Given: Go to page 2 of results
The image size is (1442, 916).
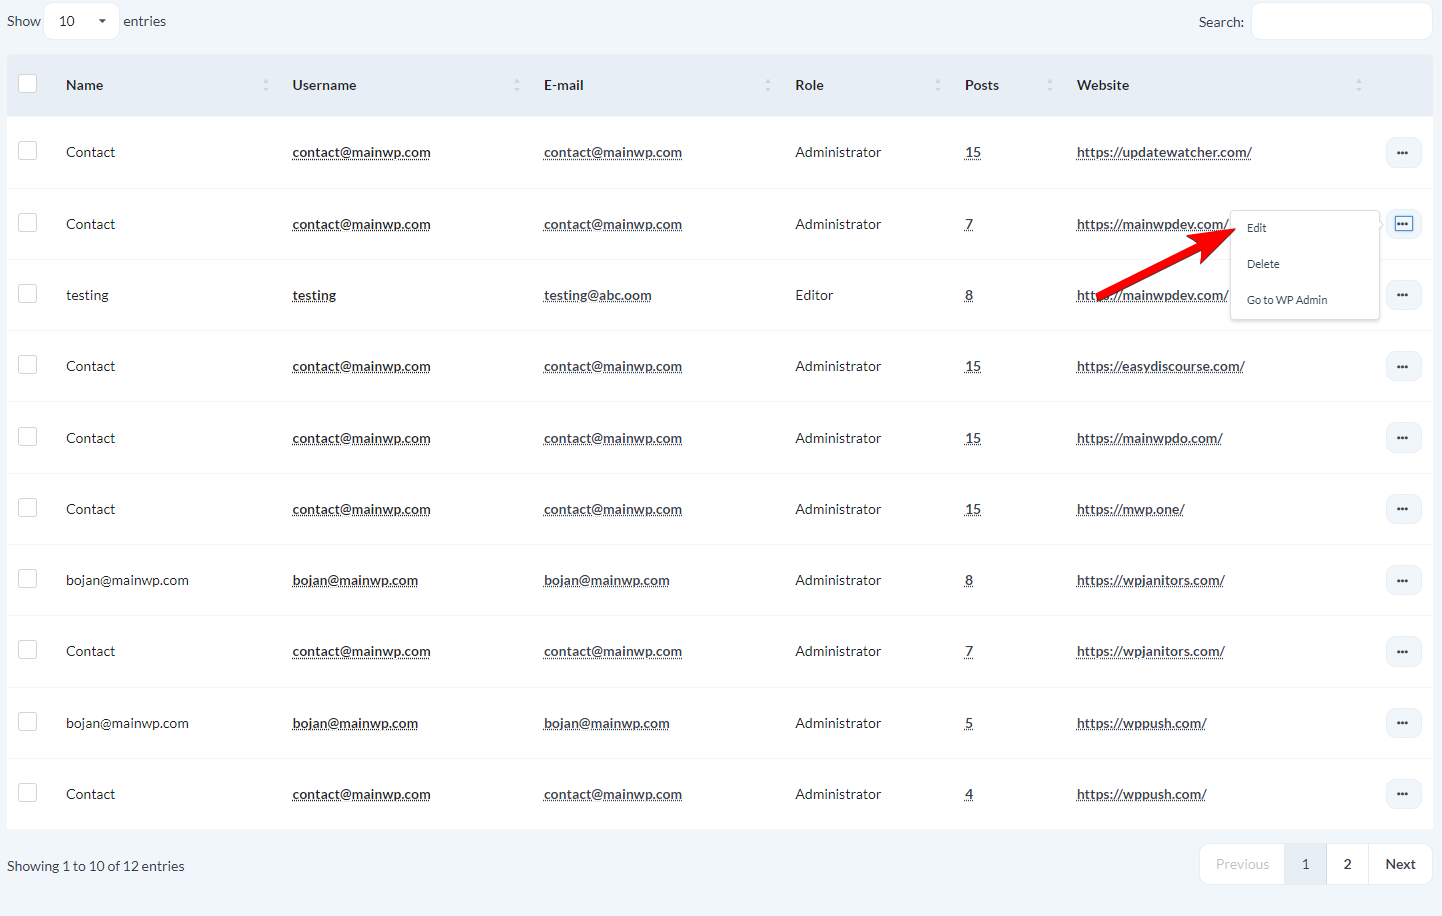Looking at the screenshot, I should pyautogui.click(x=1347, y=863).
